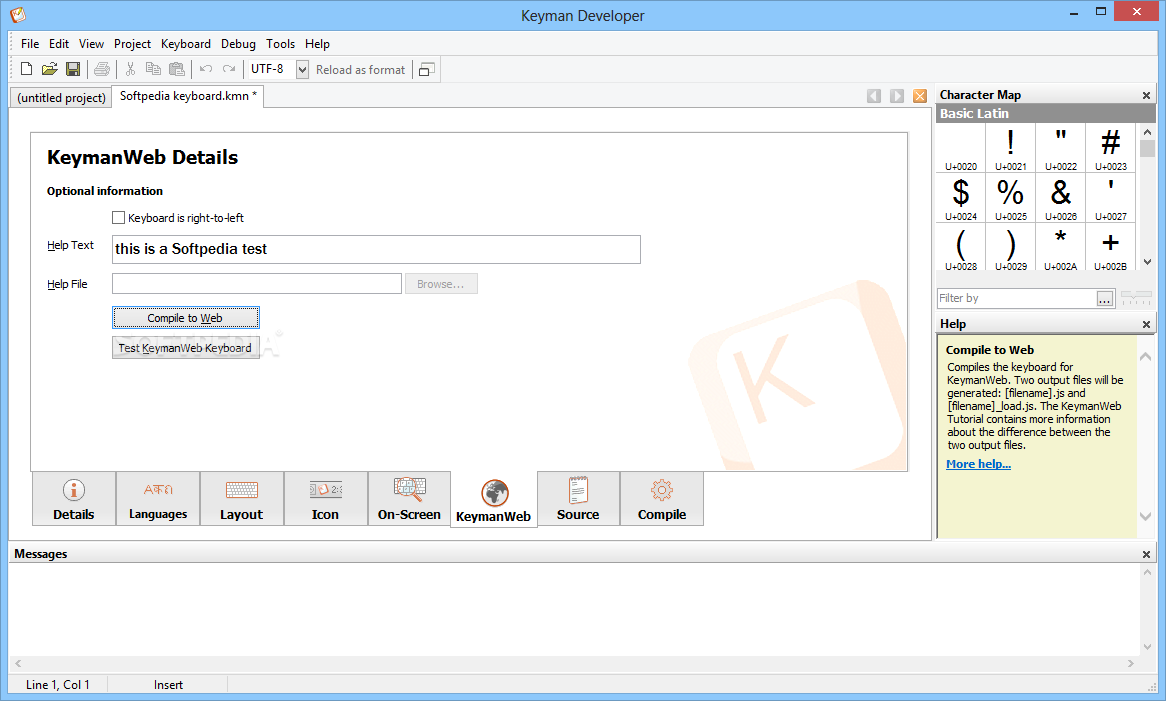Click the Print toolbar icon
The image size is (1166, 701).
coord(102,69)
